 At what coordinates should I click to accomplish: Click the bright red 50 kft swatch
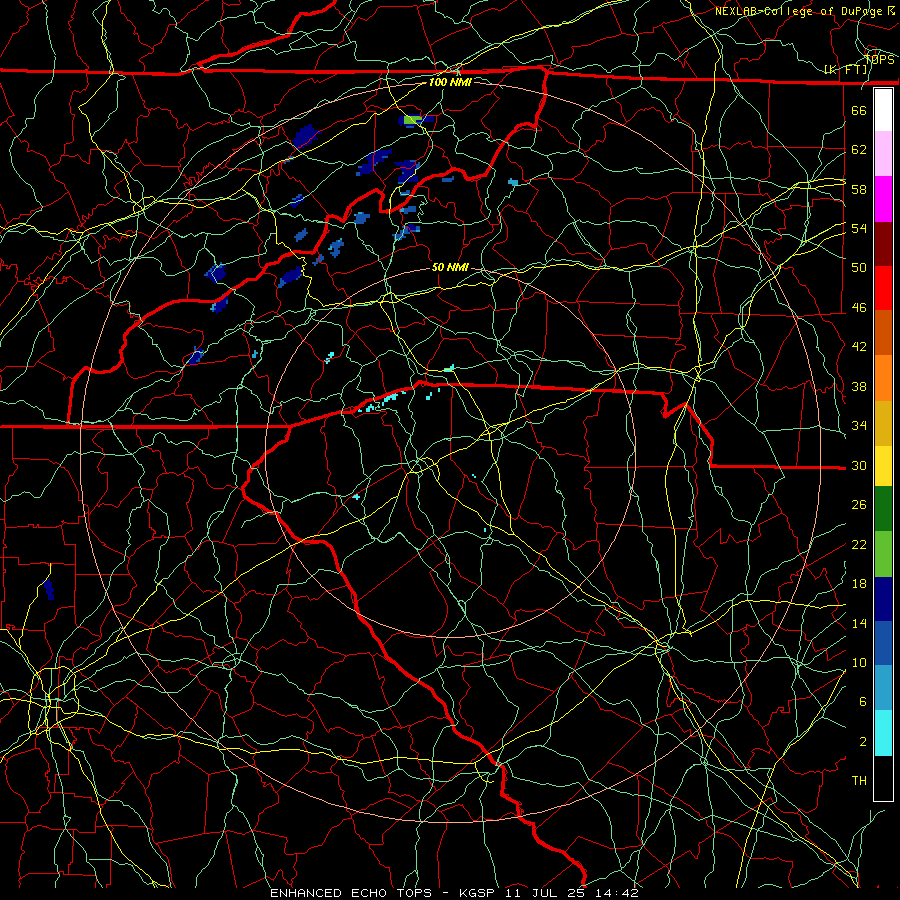pyautogui.click(x=883, y=288)
